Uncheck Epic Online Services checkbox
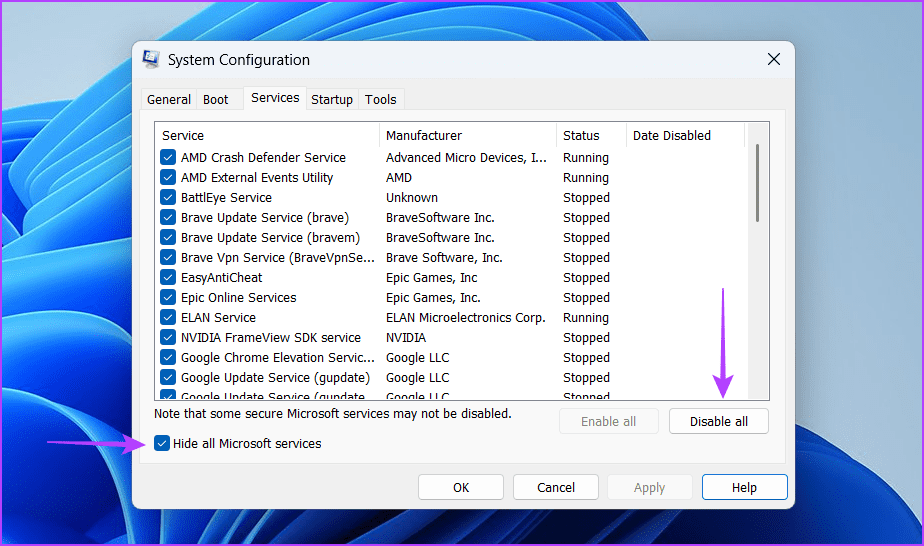 click(168, 297)
